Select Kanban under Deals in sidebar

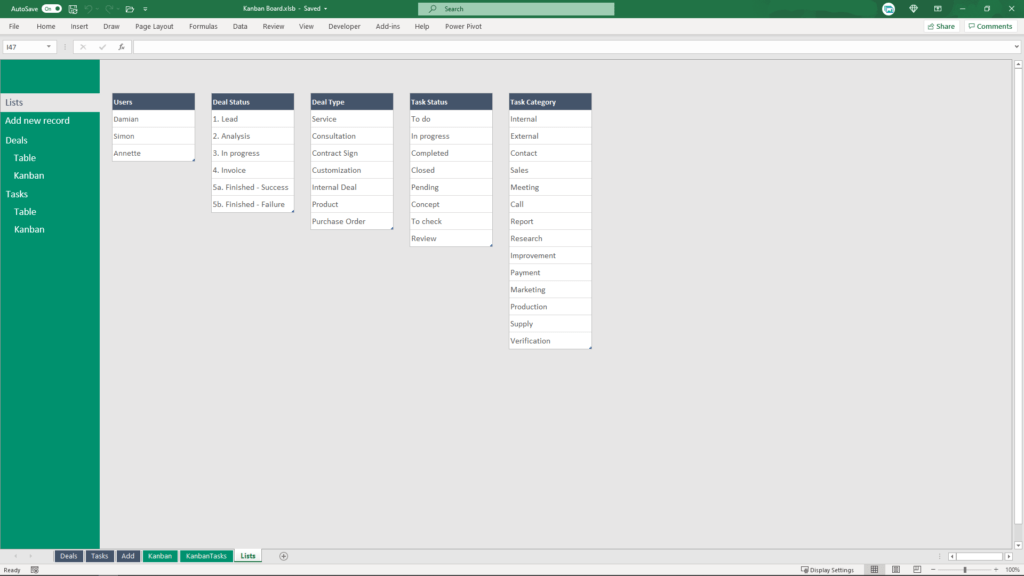tap(30, 175)
